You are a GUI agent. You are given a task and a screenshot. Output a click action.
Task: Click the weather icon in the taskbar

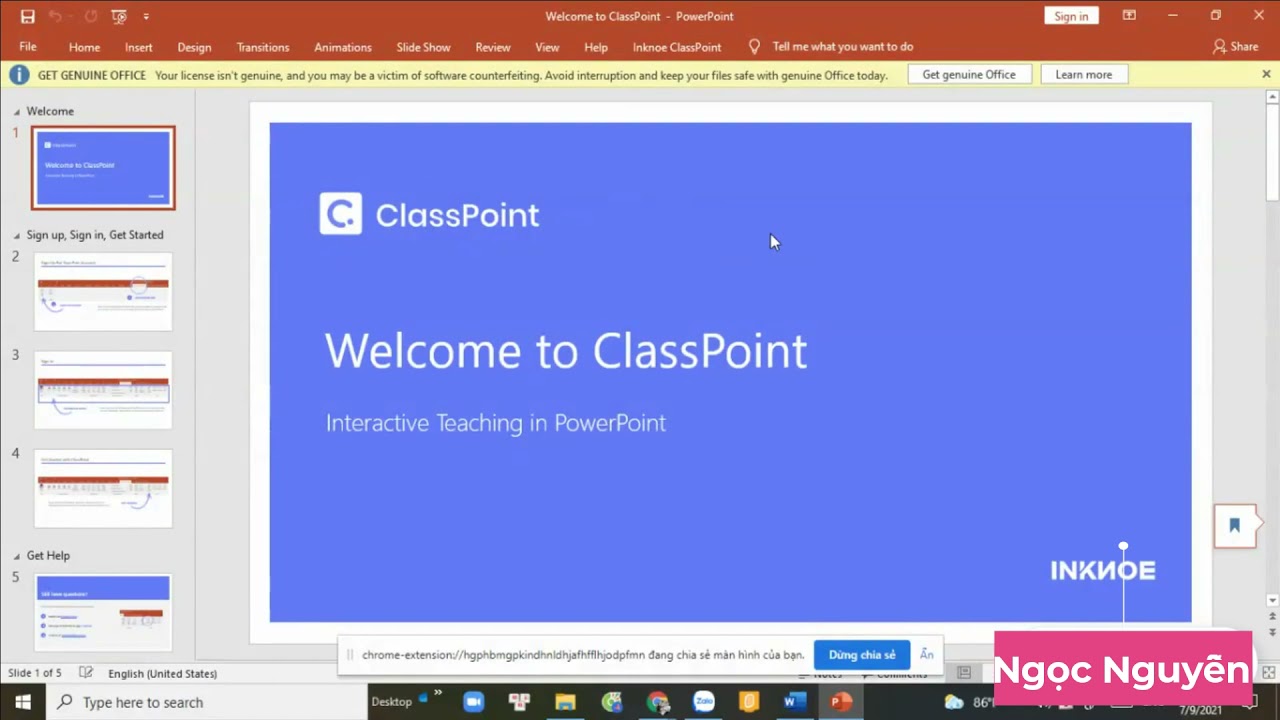pos(954,702)
